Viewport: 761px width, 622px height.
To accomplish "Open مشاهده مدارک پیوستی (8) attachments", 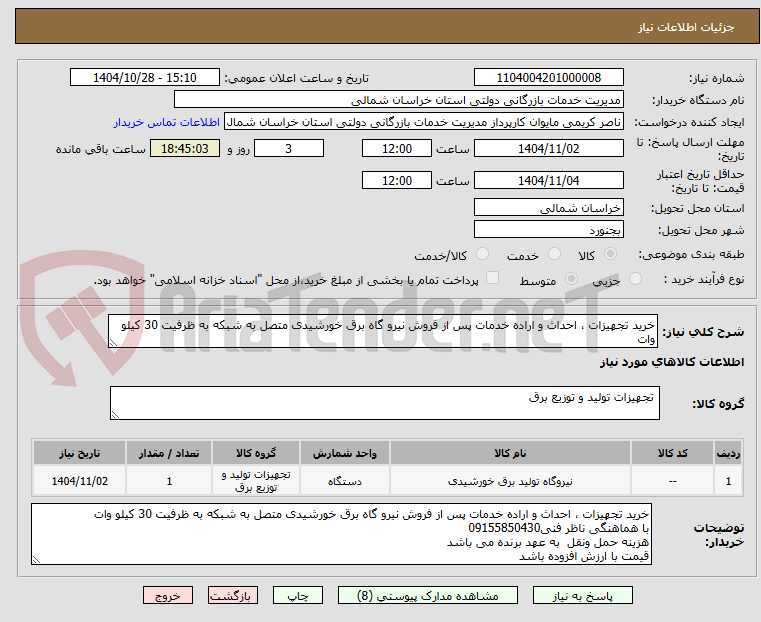I will (x=428, y=595).
